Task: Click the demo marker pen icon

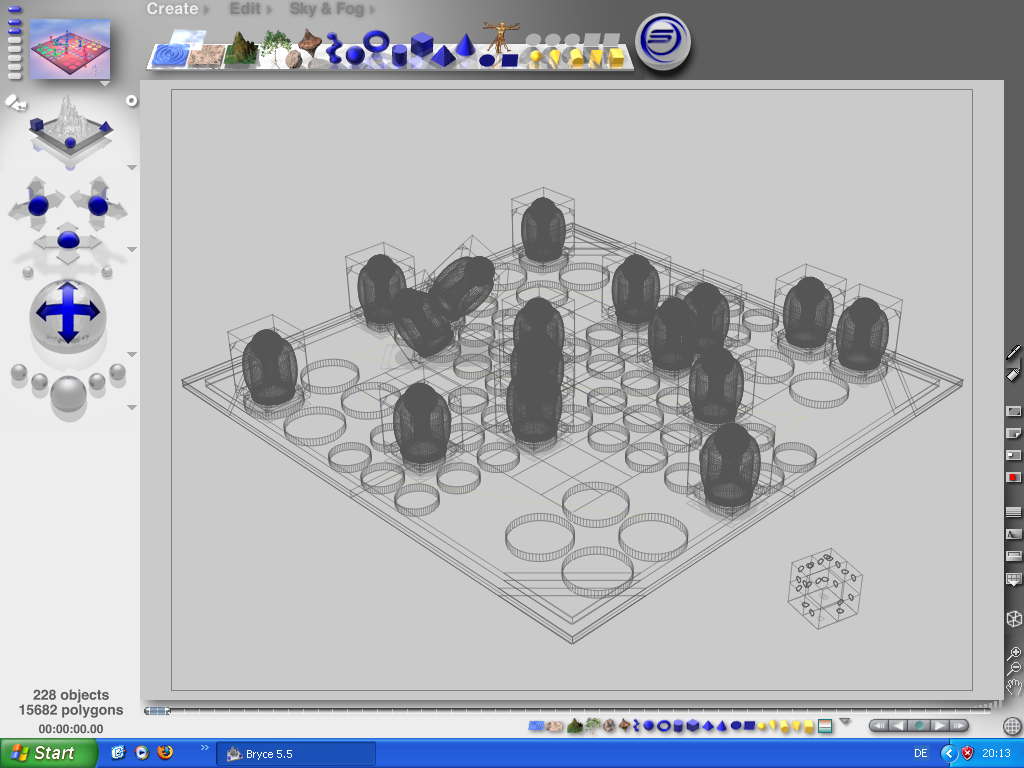Action: 1014,352
